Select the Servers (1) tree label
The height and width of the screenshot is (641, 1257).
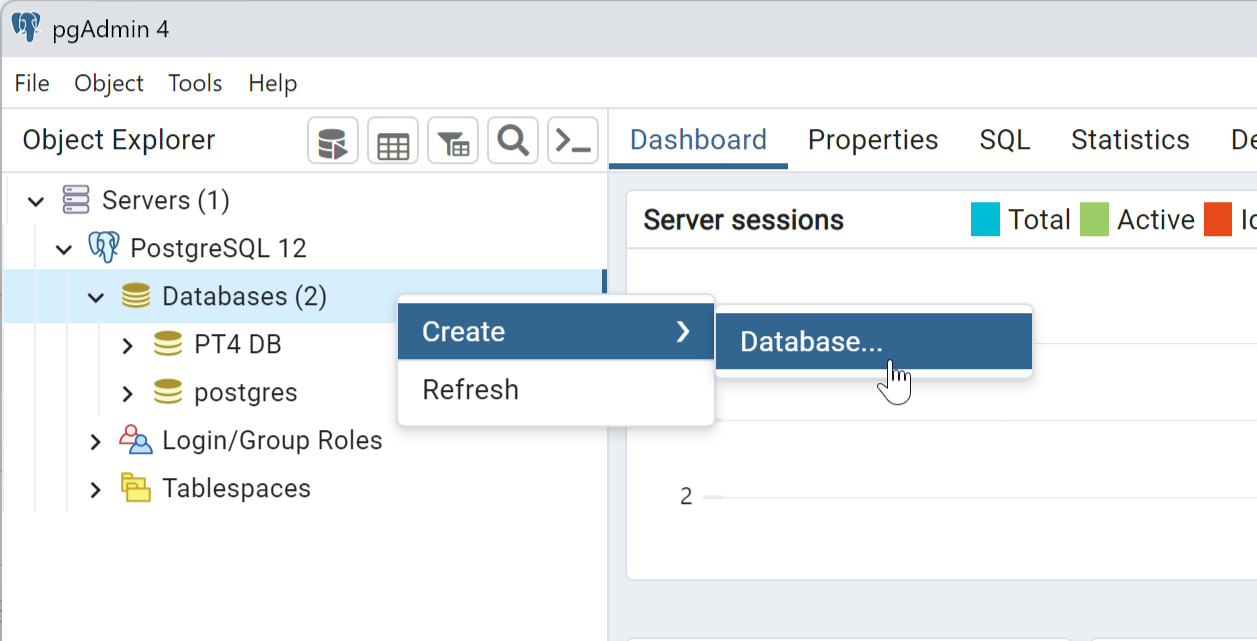click(x=166, y=200)
